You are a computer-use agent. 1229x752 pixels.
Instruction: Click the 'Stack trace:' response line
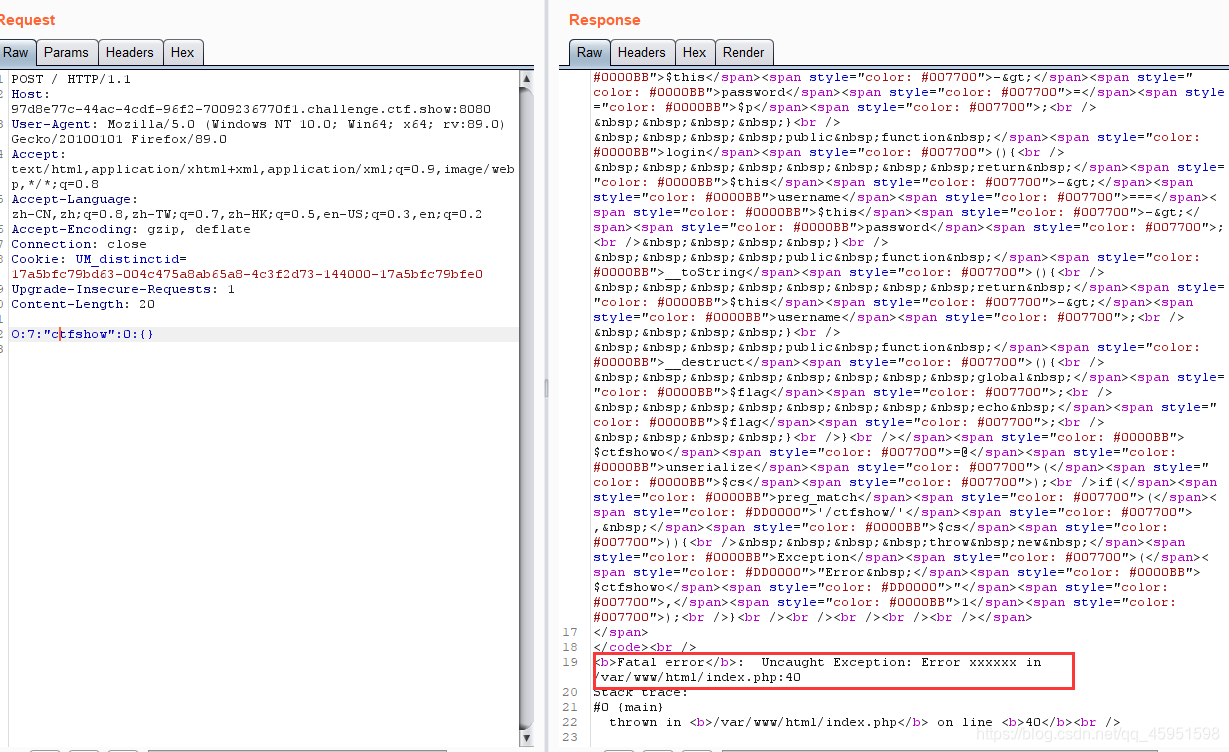640,692
